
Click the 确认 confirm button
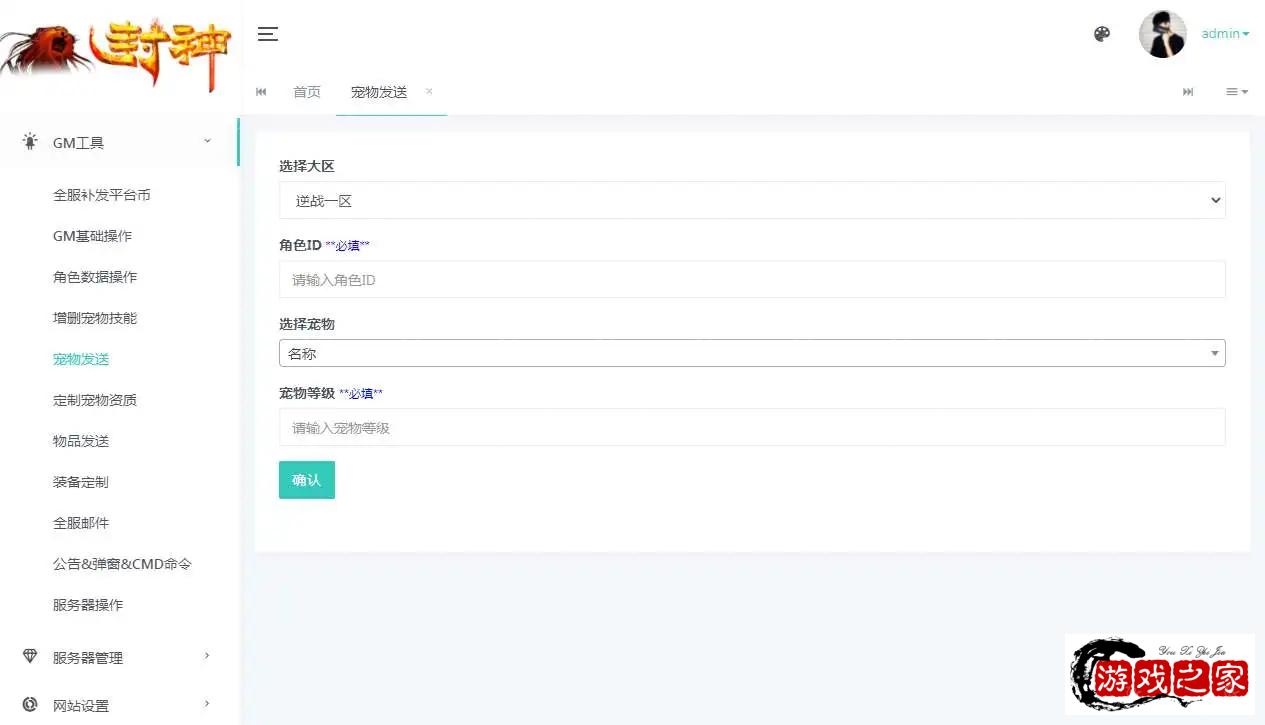306,480
